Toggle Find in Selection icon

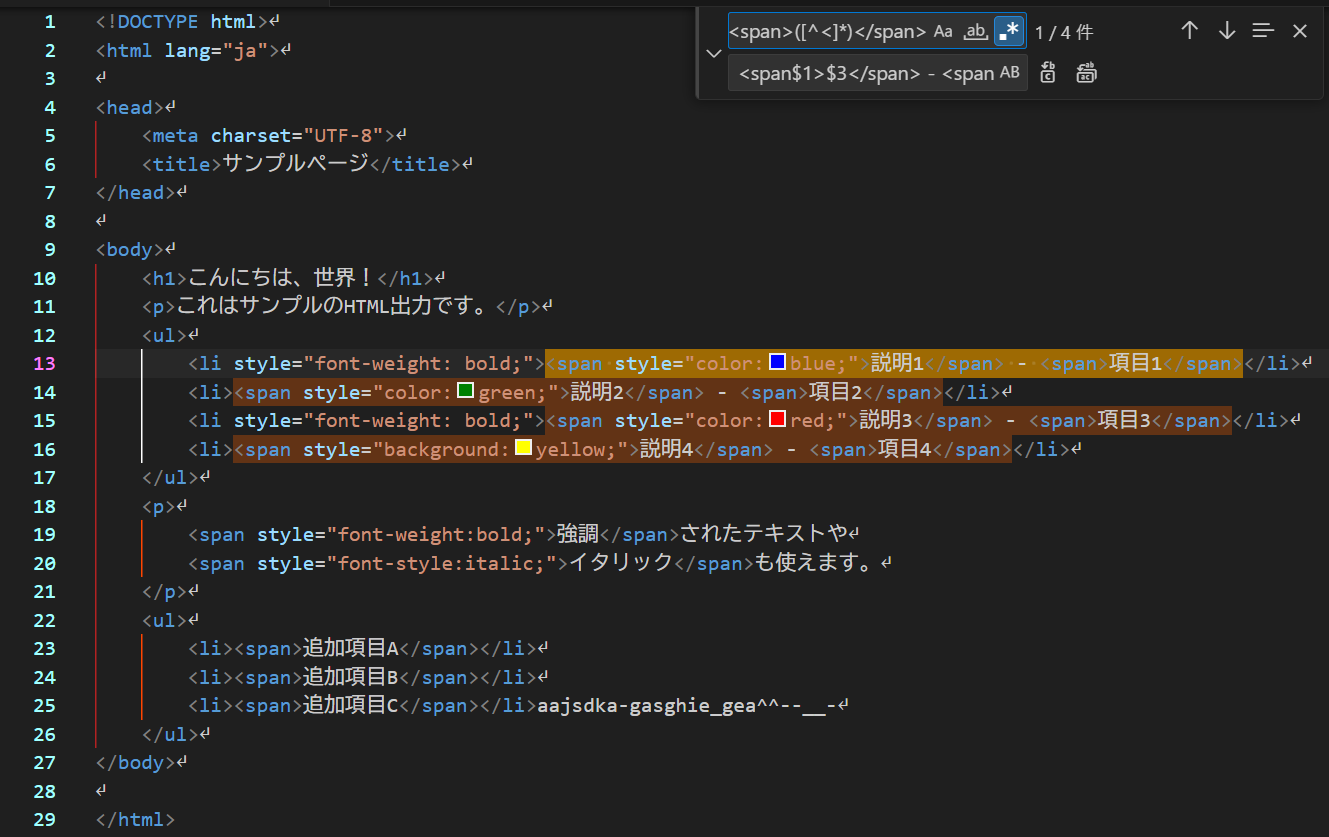click(1264, 31)
